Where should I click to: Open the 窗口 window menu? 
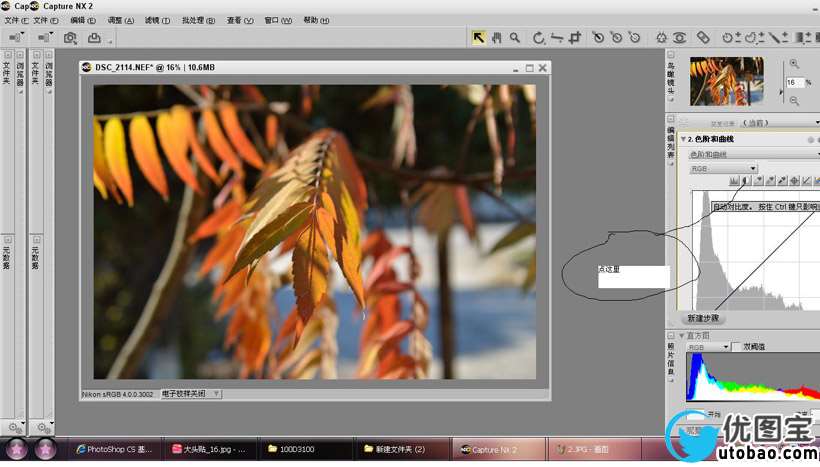pos(278,20)
